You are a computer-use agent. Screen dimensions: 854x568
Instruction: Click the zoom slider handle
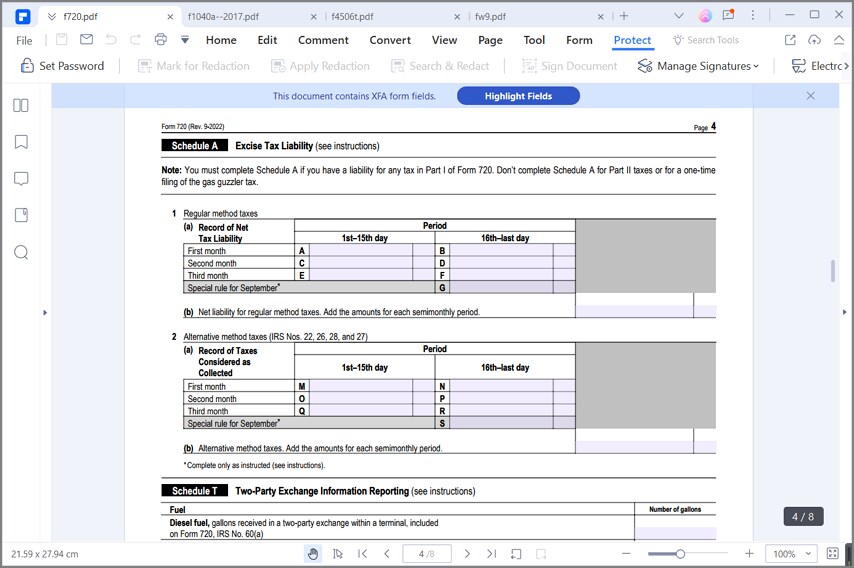(x=680, y=554)
